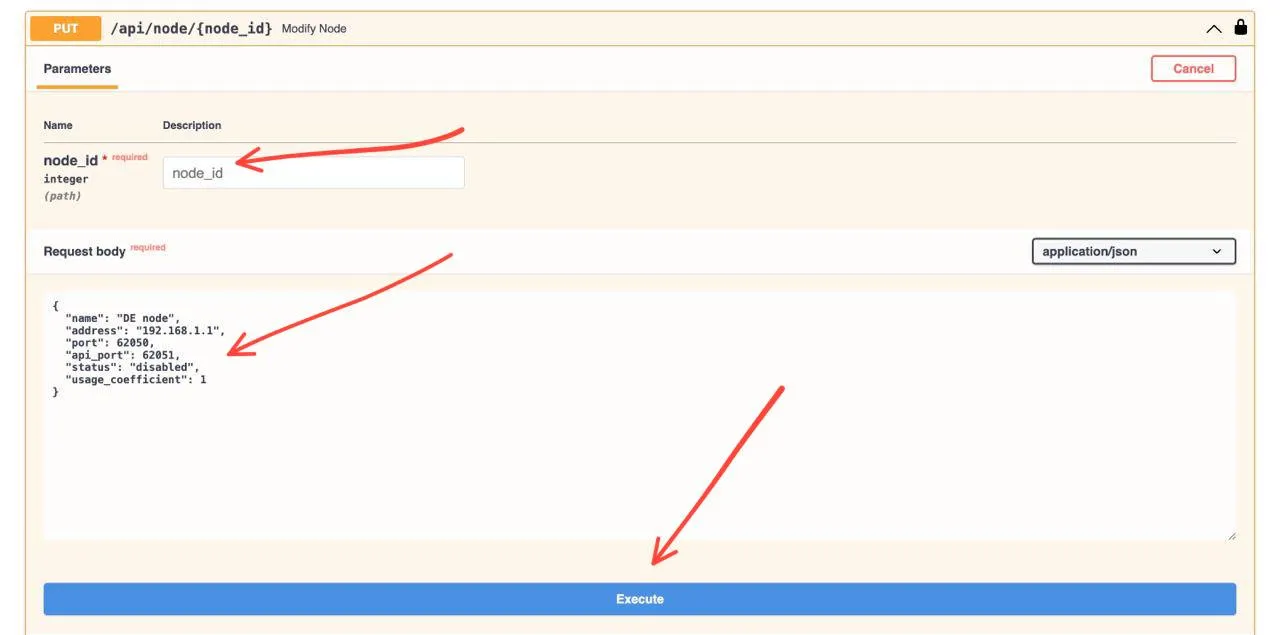Click the orange PUT method badge
This screenshot has height=635, width=1280.
pos(64,28)
